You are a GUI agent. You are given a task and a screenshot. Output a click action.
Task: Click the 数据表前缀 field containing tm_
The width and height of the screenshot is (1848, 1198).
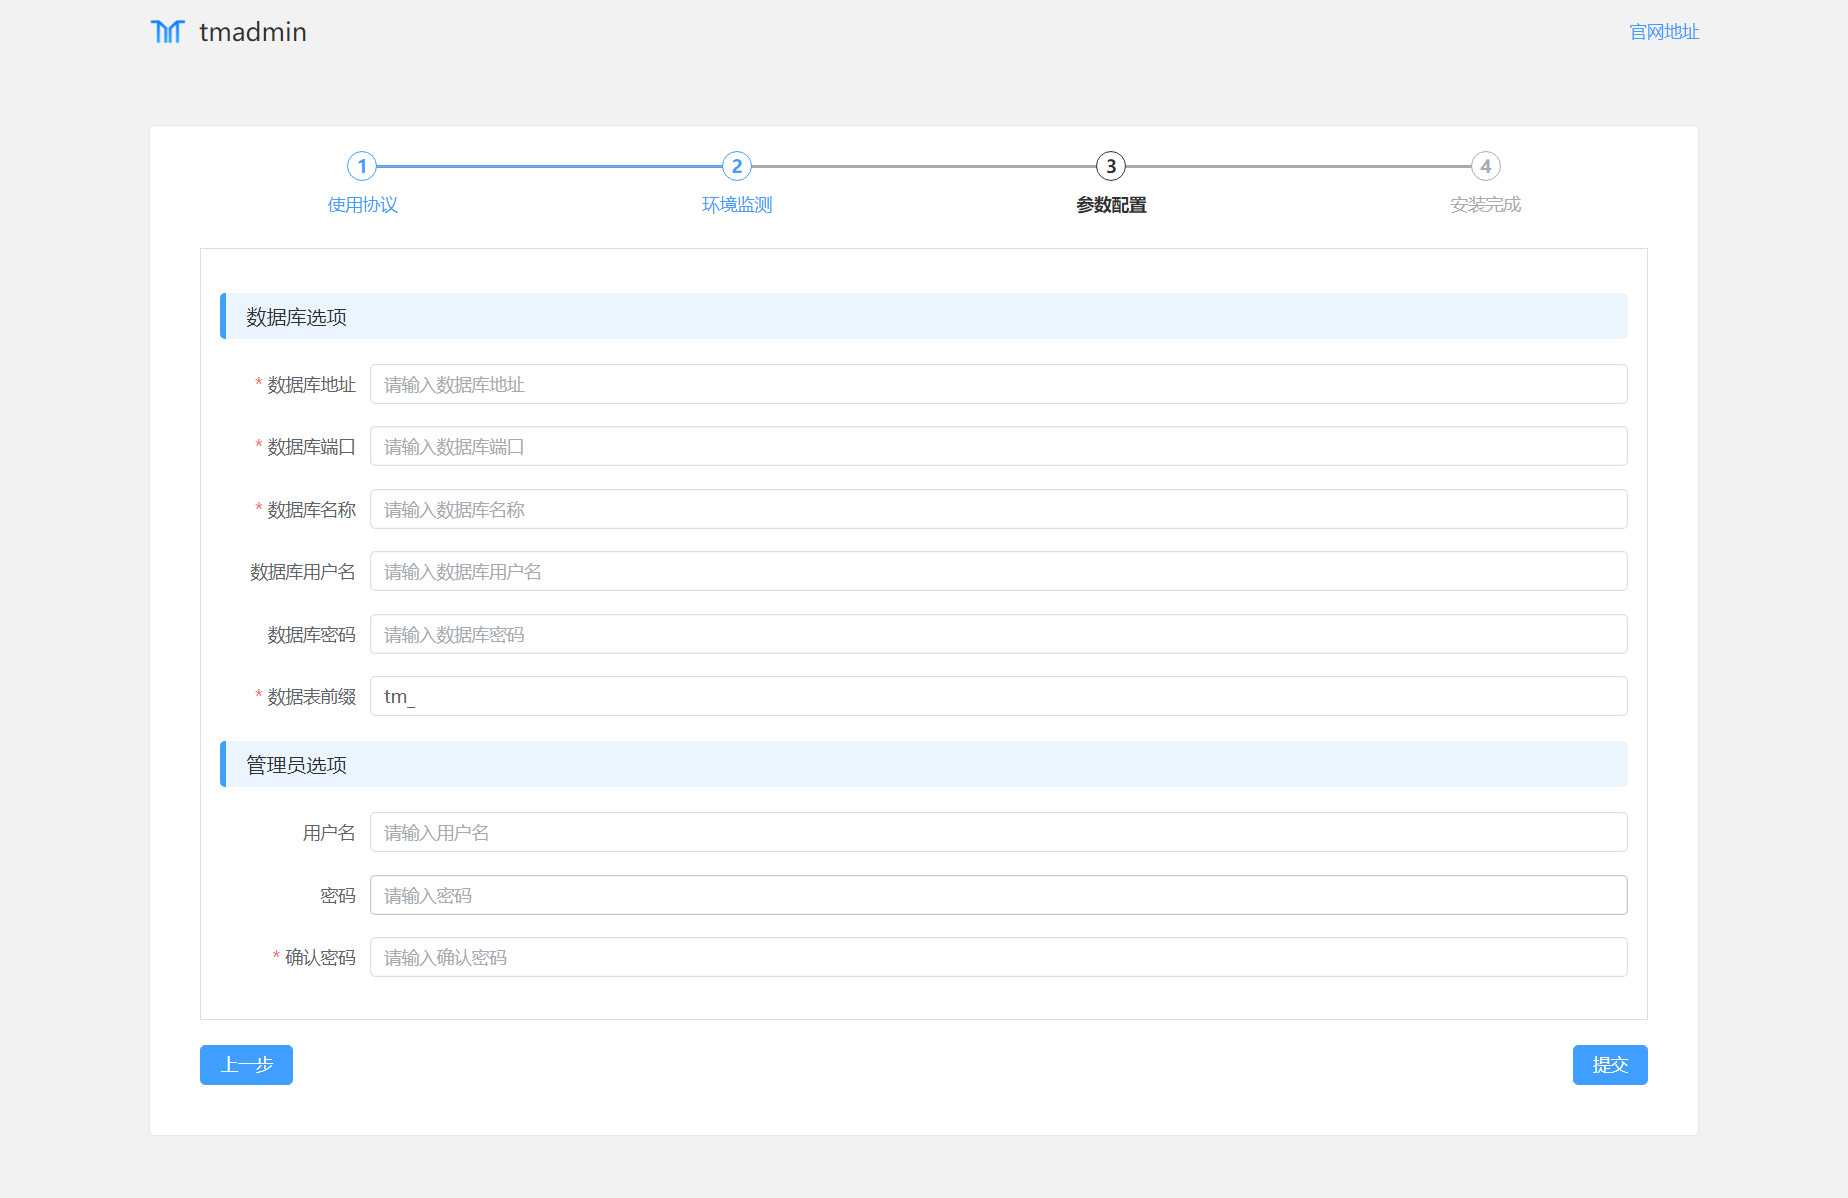[998, 697]
